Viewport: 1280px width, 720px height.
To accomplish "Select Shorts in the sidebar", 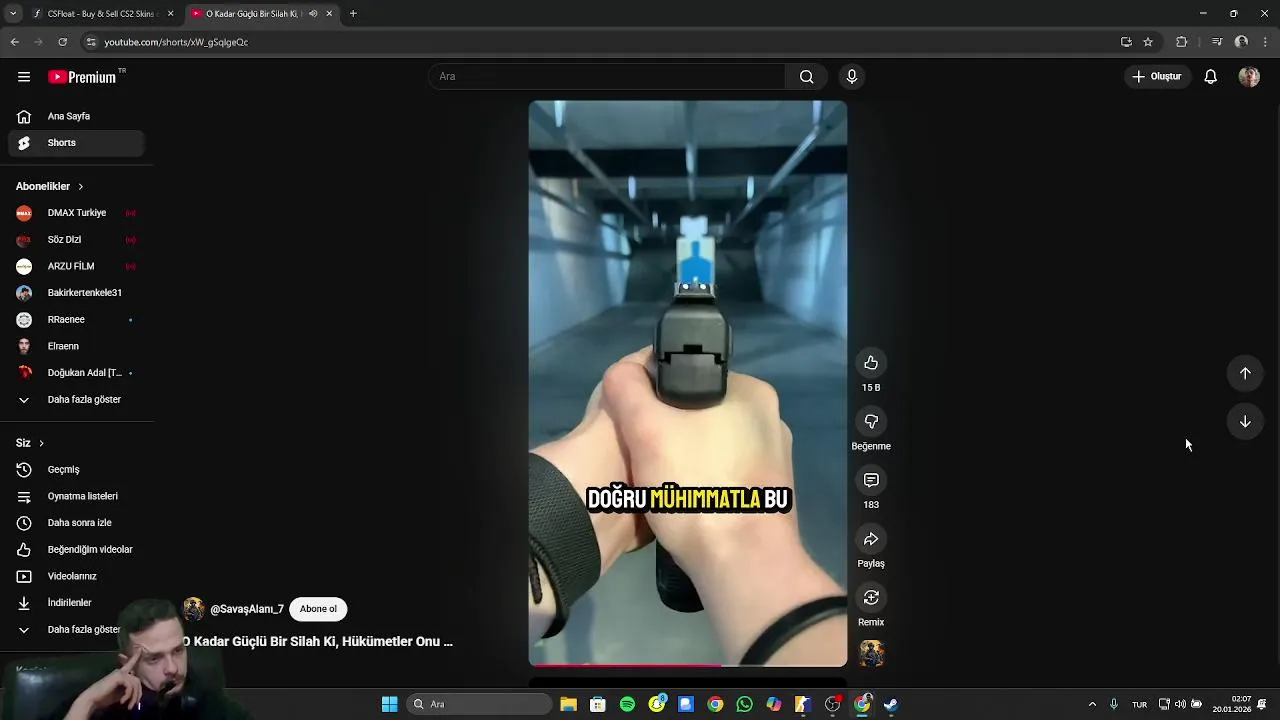I will point(77,143).
